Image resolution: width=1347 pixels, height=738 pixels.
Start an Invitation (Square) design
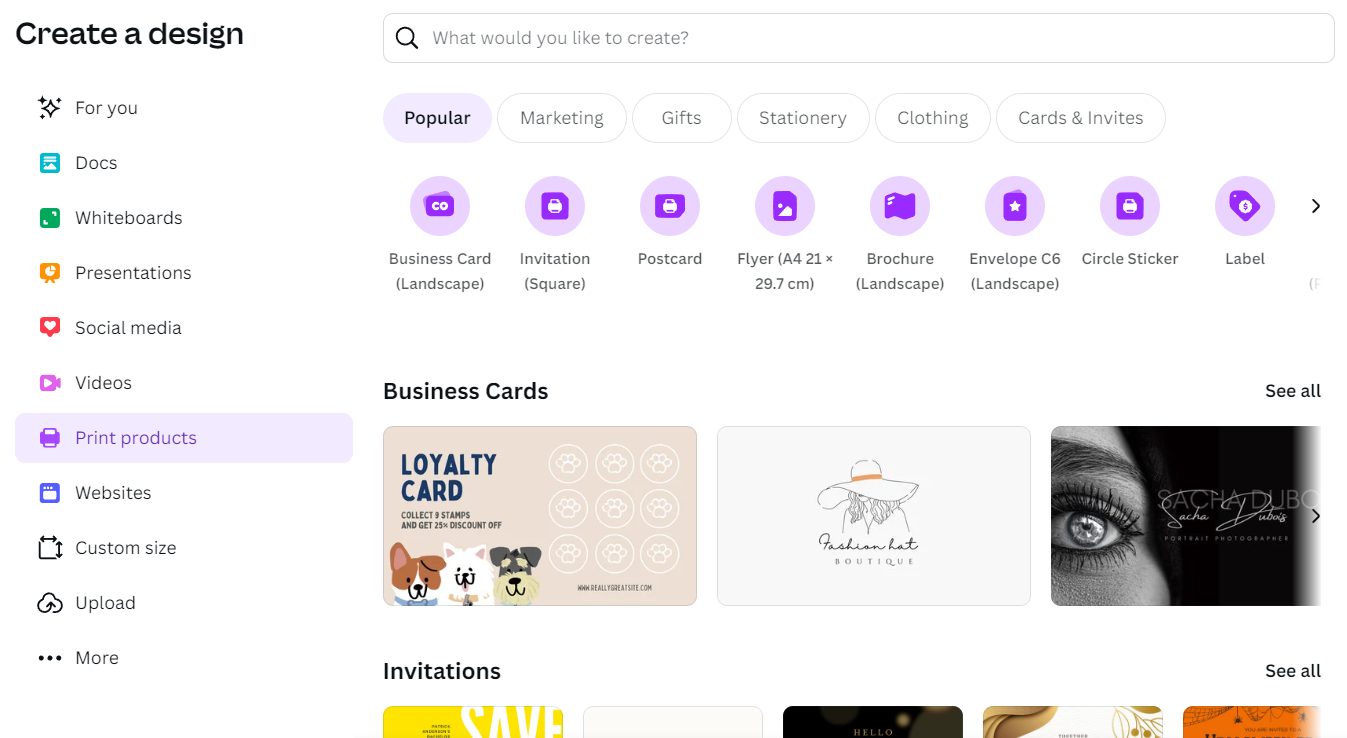[555, 206]
